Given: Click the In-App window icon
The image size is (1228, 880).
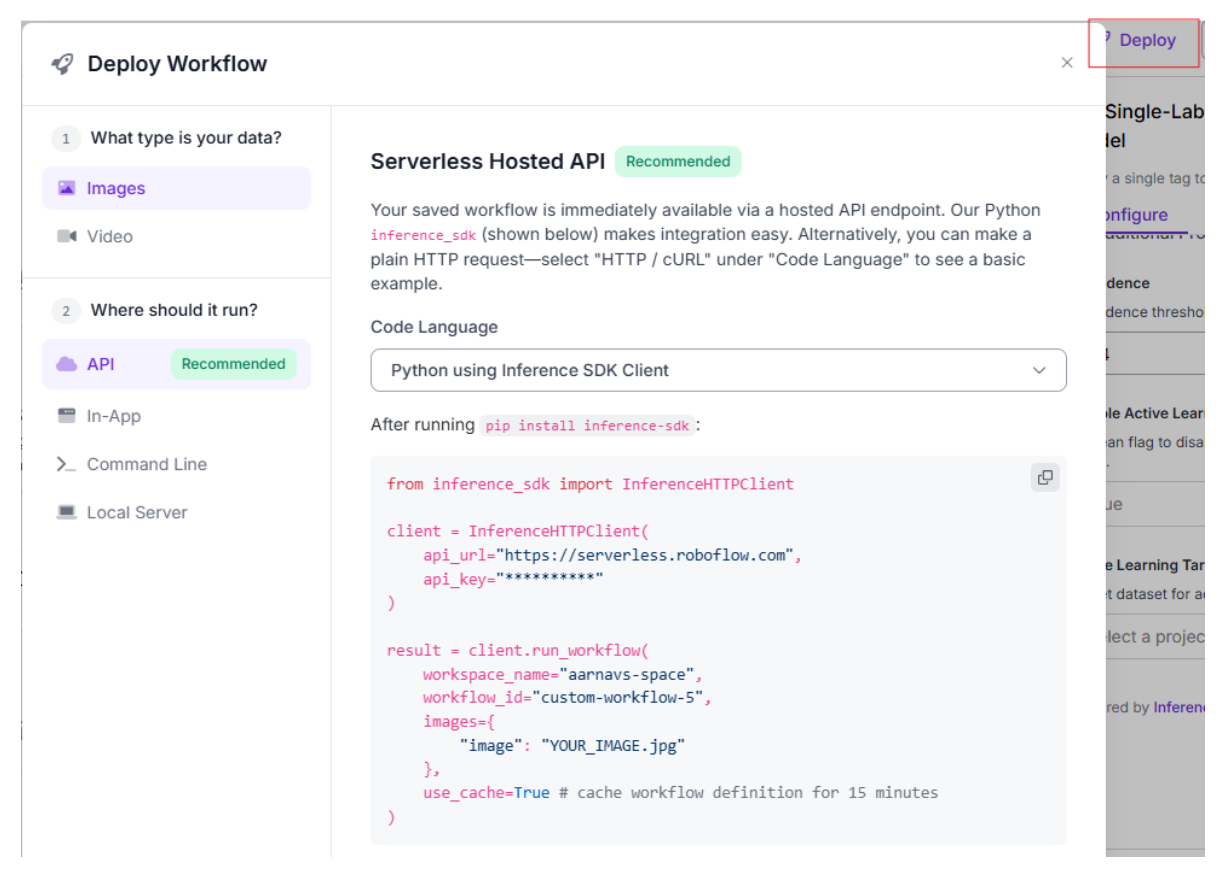Looking at the screenshot, I should tap(67, 416).
